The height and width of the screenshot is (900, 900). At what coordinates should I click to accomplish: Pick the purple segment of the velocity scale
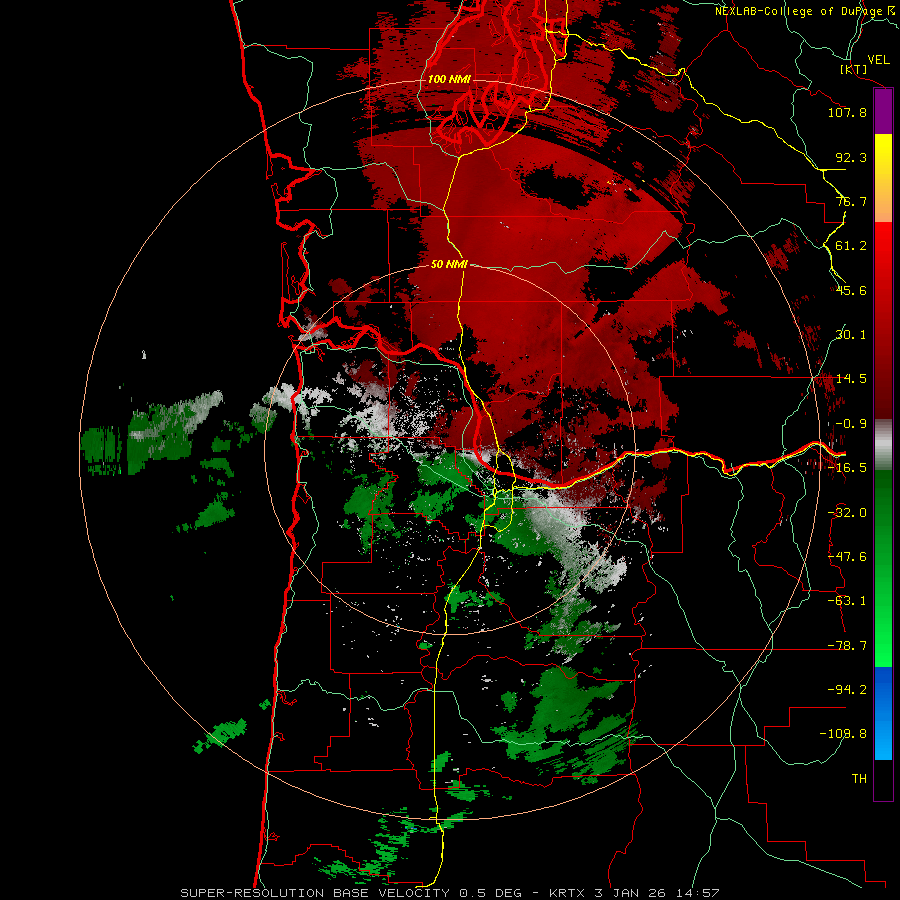883,112
